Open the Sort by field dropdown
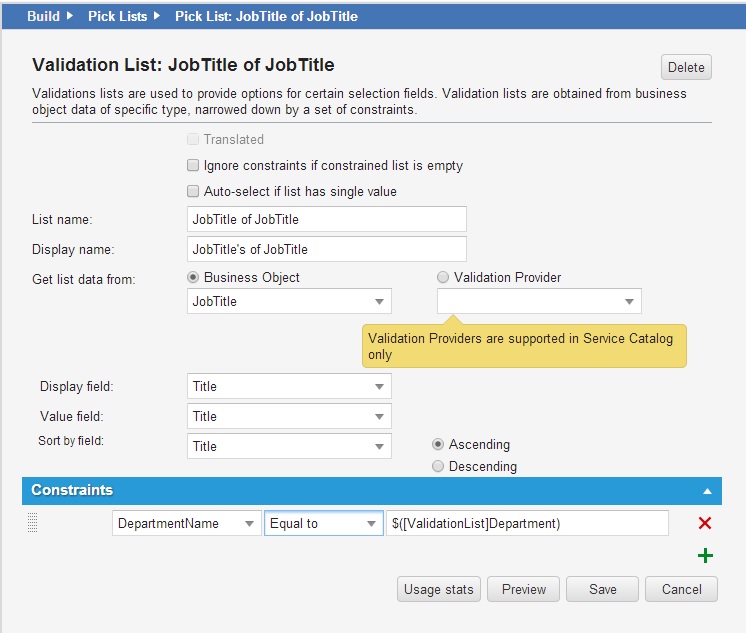The height and width of the screenshot is (633, 746). click(x=289, y=446)
